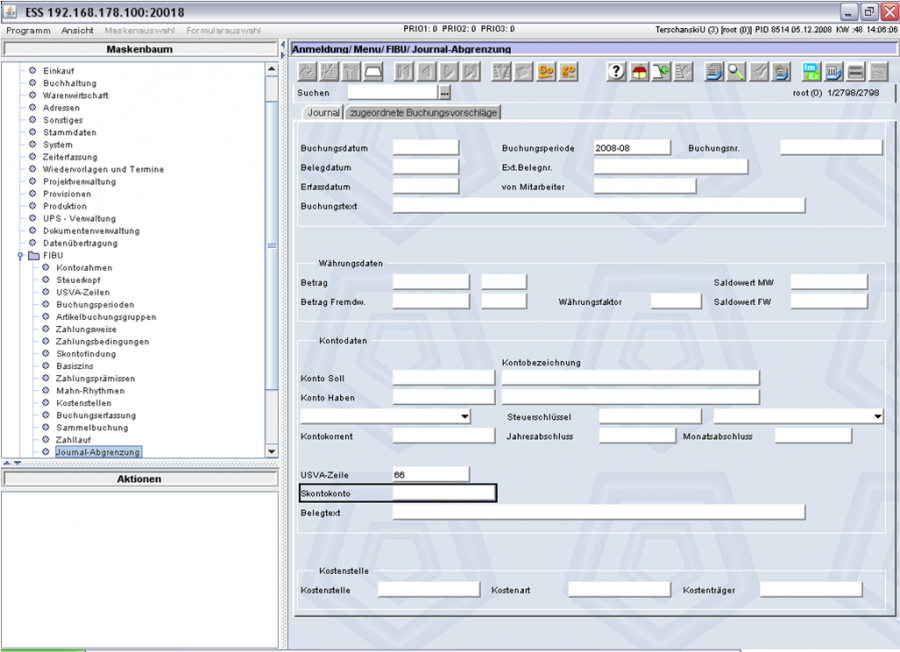Click the Buchungsperiode field showing 2008-08
900x652 pixels.
631,148
